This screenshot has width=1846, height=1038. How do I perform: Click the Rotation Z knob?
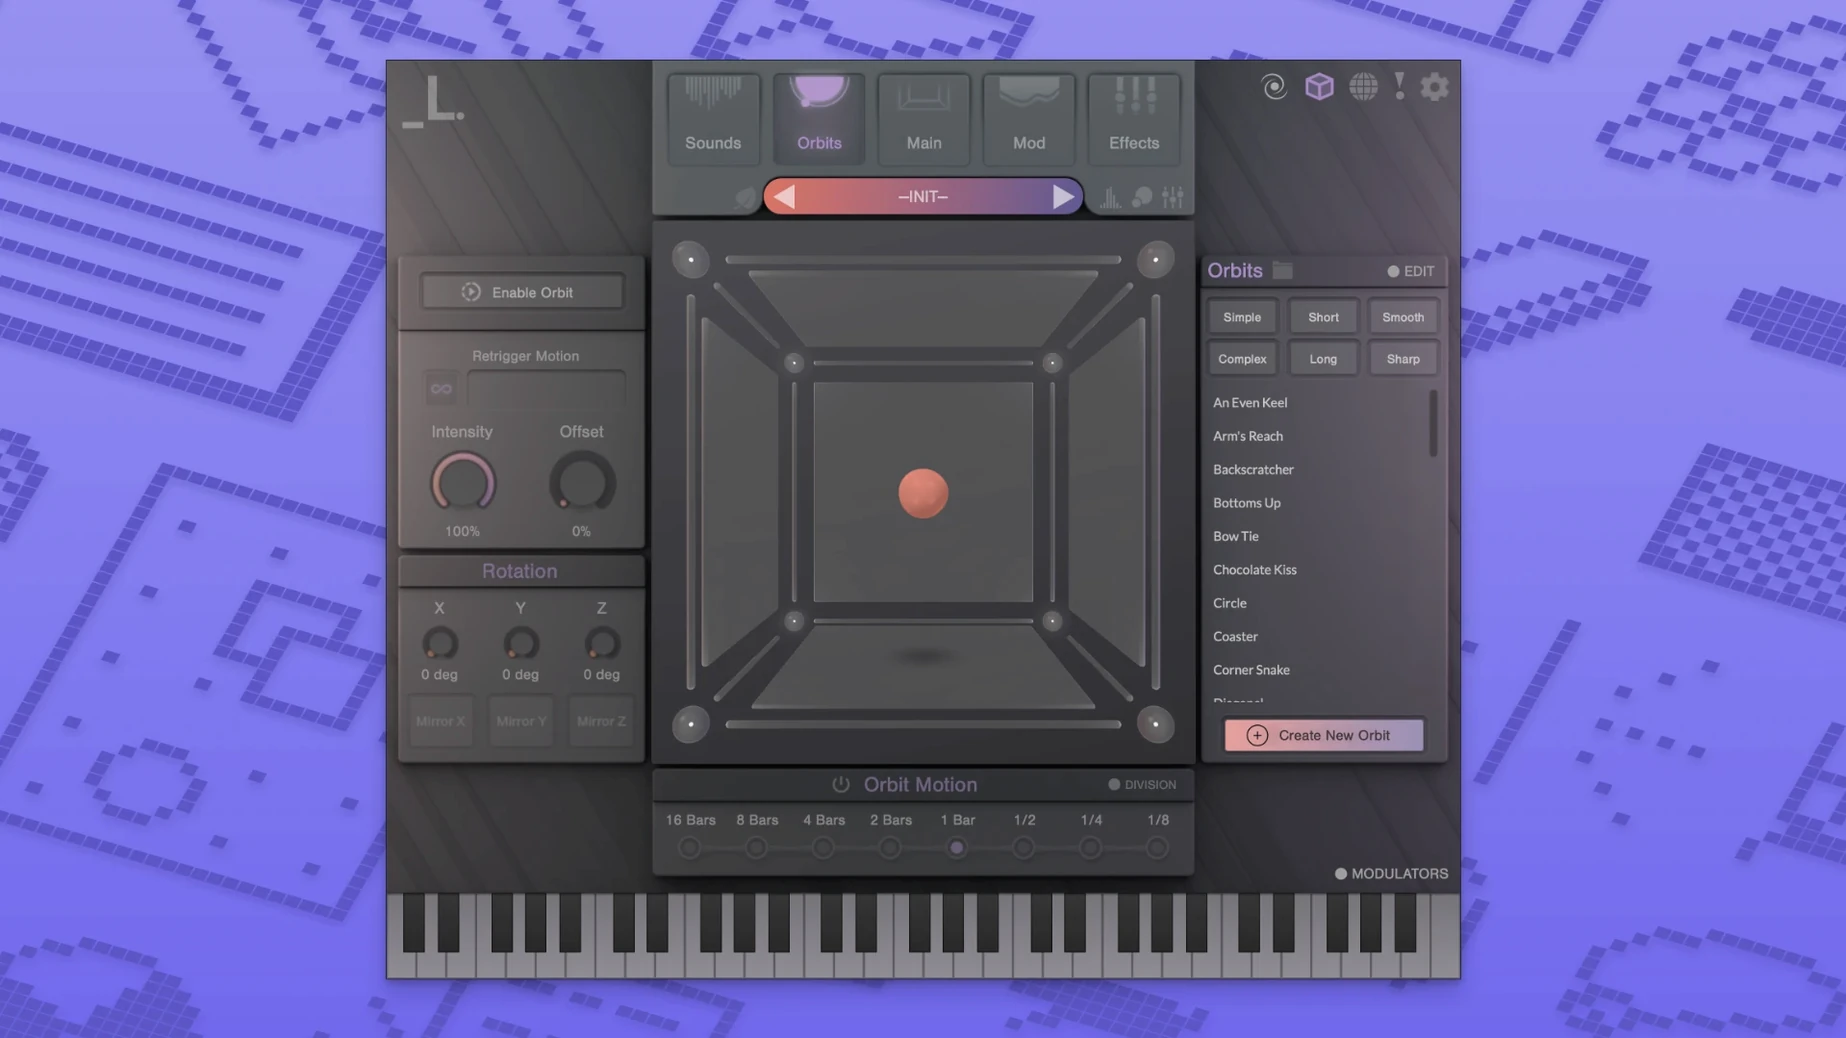tap(601, 643)
